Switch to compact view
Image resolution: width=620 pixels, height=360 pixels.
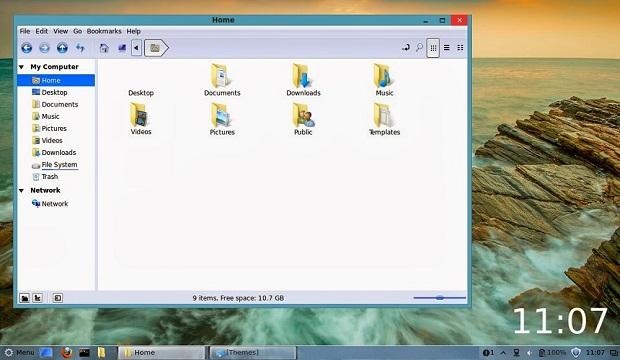(460, 47)
